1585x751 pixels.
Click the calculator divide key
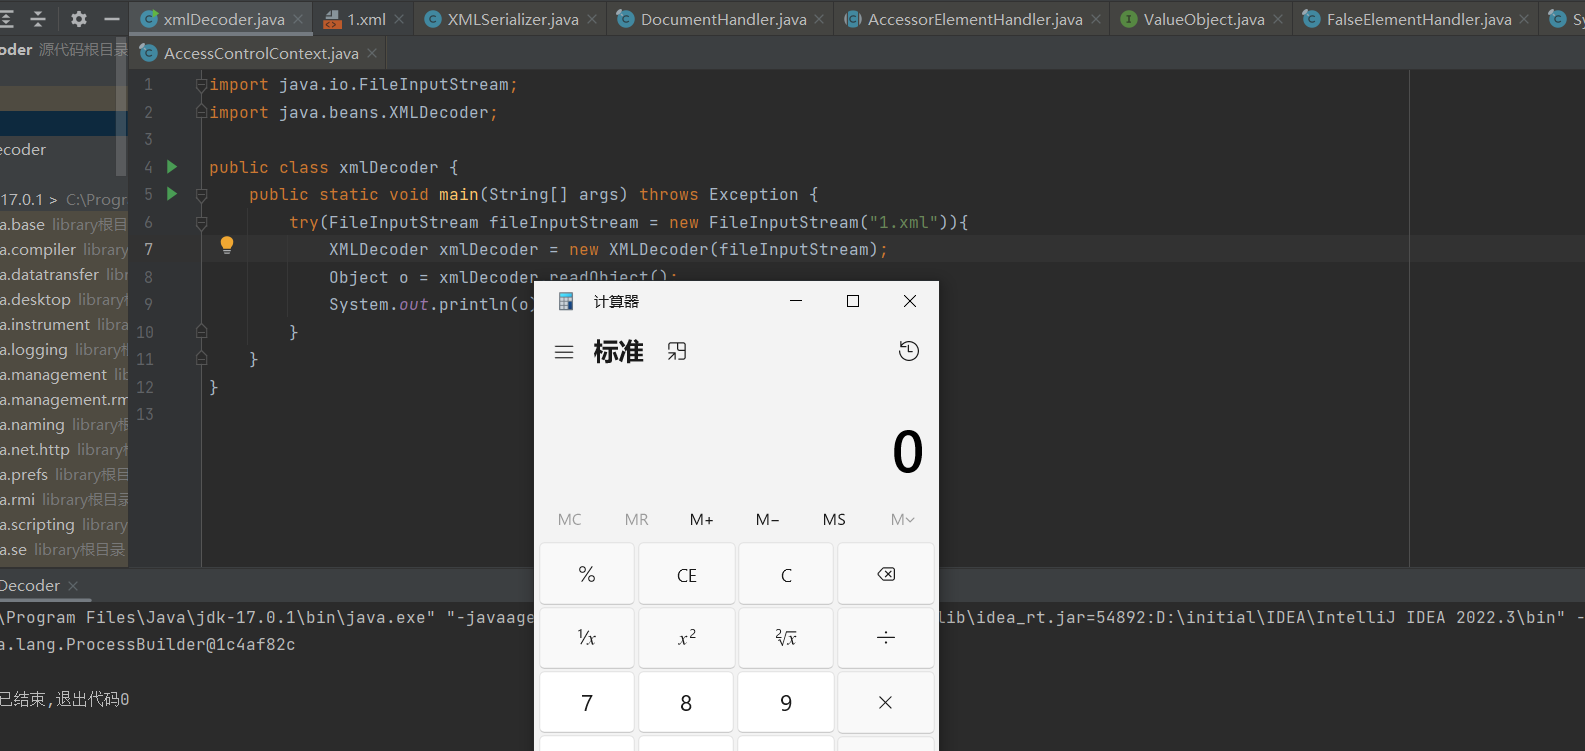(x=886, y=638)
